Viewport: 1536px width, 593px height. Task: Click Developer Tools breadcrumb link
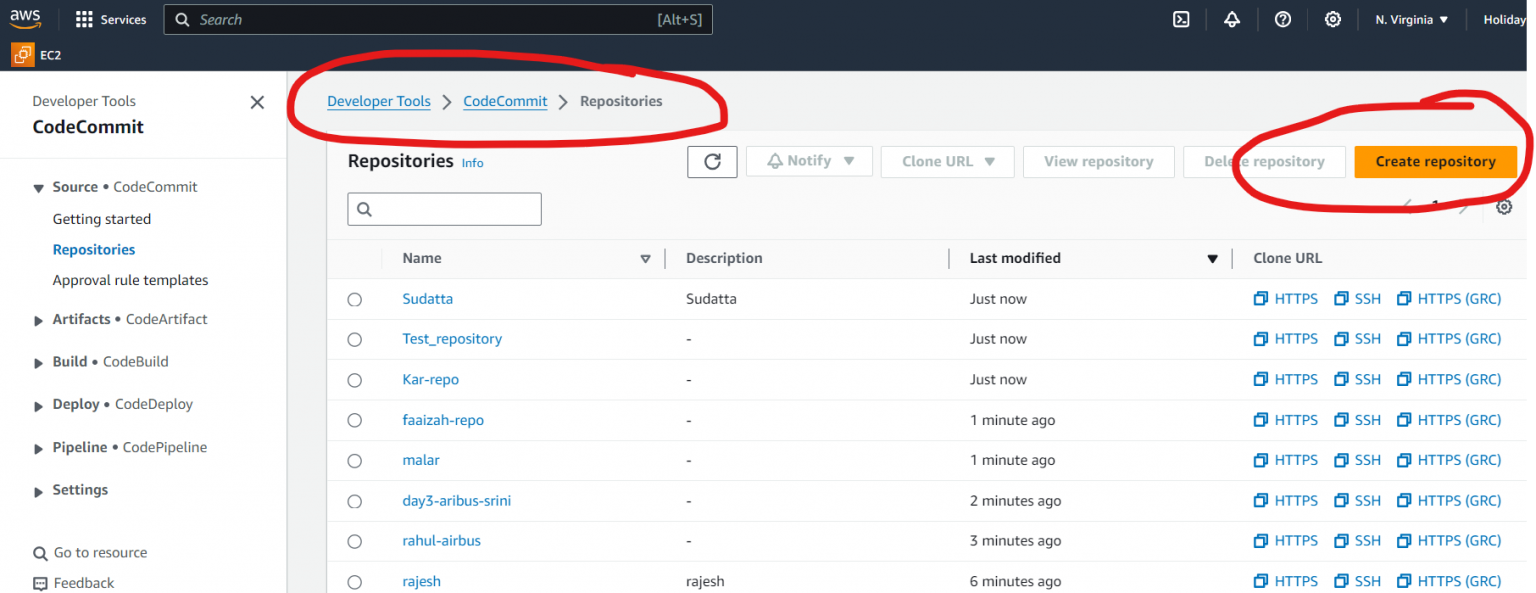click(x=379, y=101)
